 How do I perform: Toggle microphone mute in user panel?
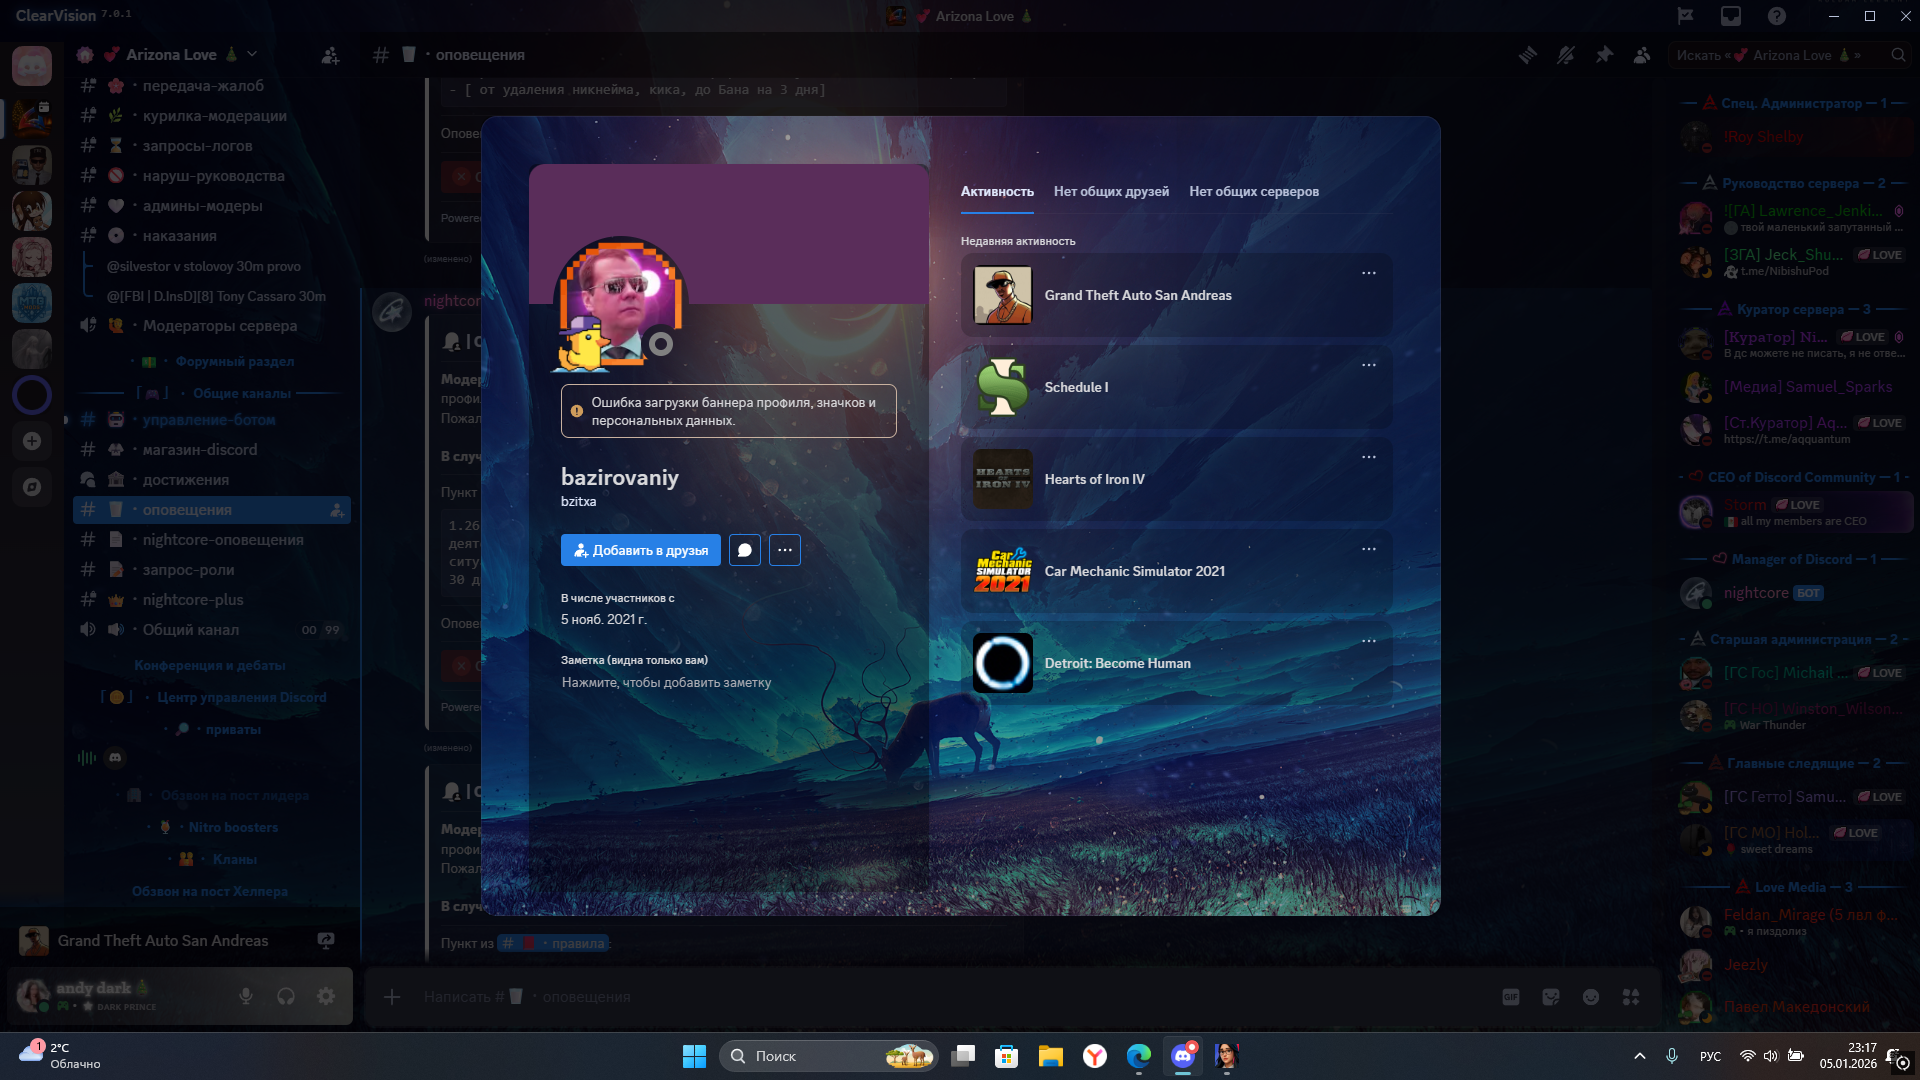246,996
